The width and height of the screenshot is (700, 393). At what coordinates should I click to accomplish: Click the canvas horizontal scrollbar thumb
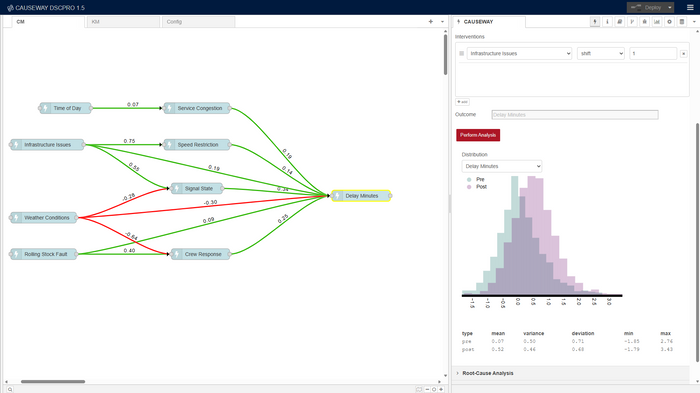[53, 381]
